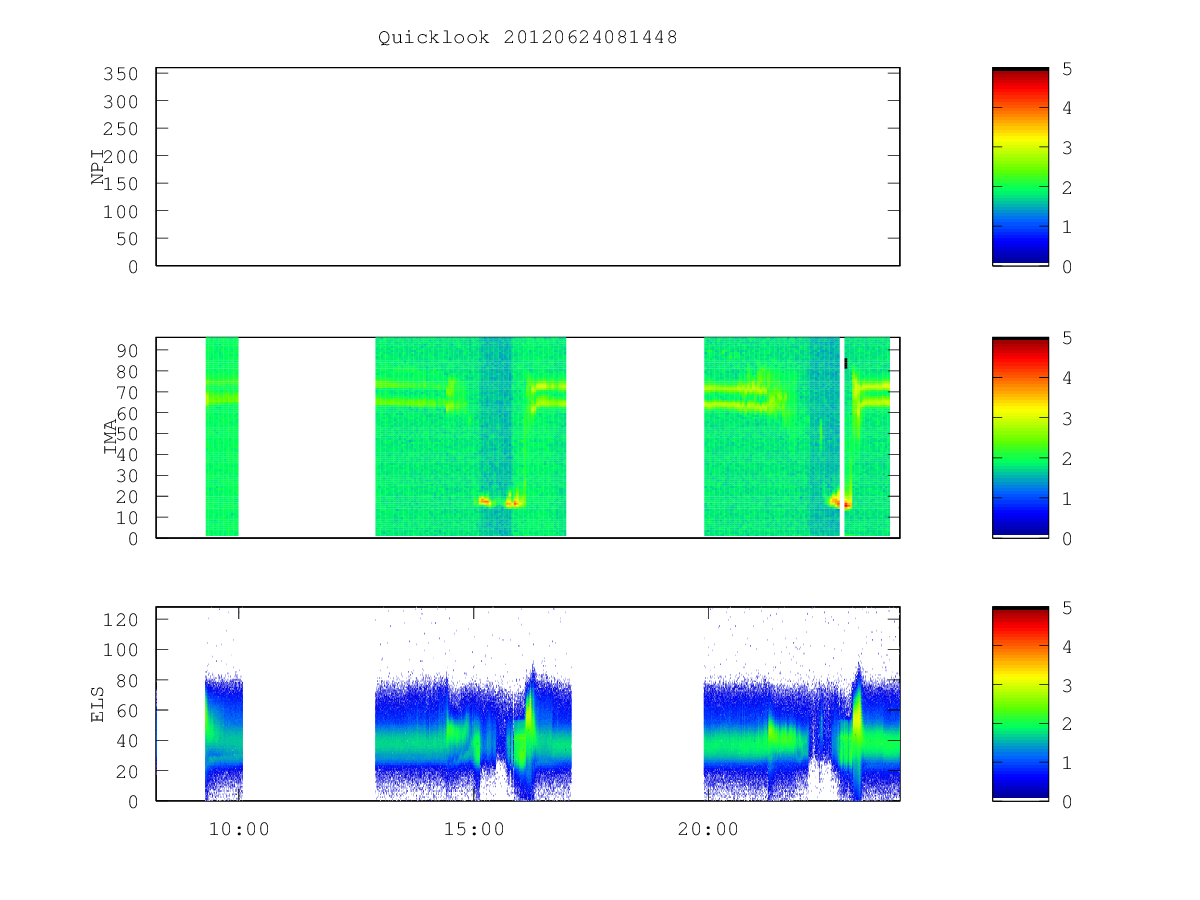Click the 2 label on NPI colorbar

point(1067,187)
